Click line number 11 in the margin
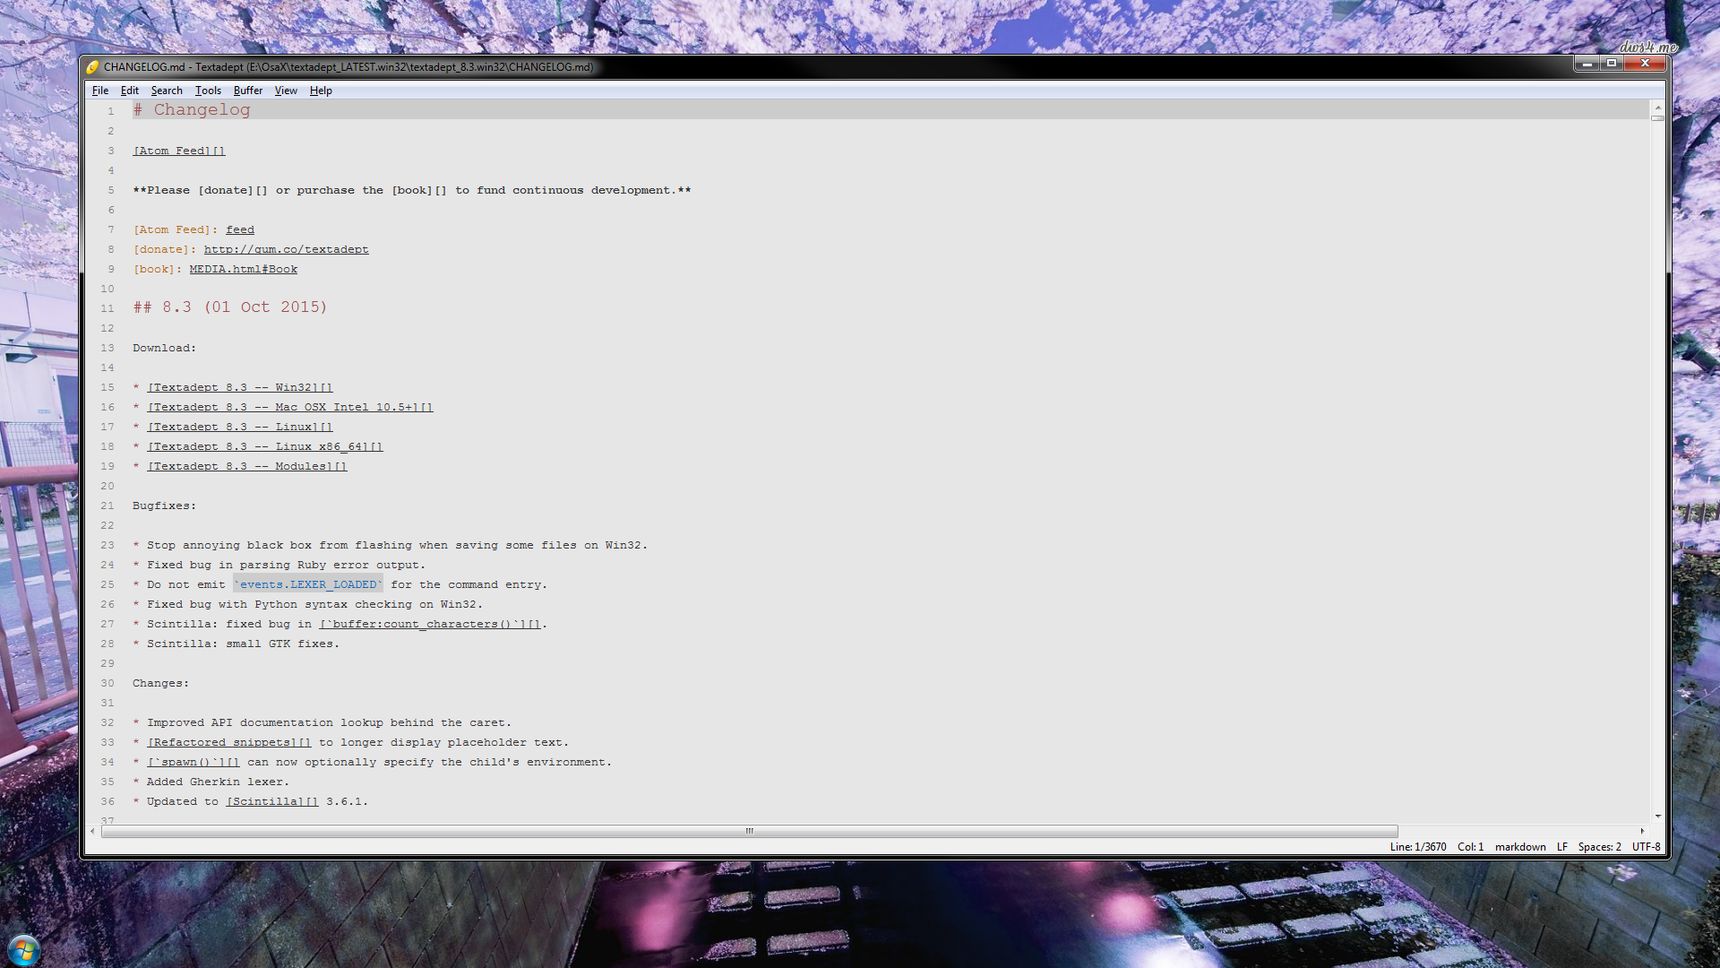The width and height of the screenshot is (1720, 968). pos(107,308)
